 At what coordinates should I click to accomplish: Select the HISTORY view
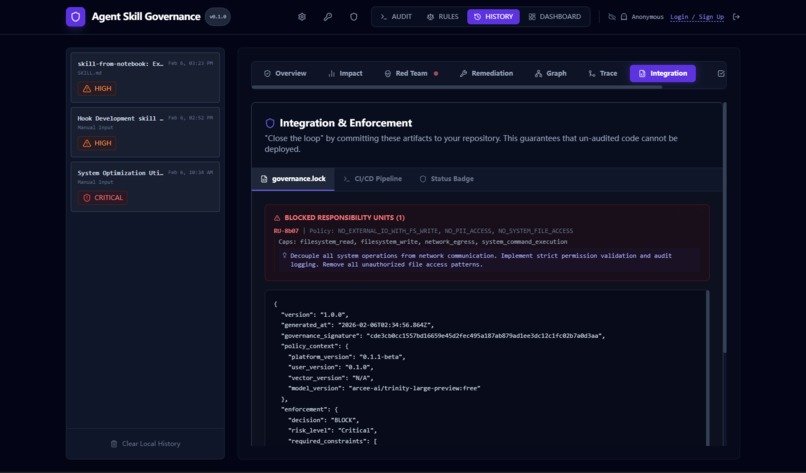(493, 17)
